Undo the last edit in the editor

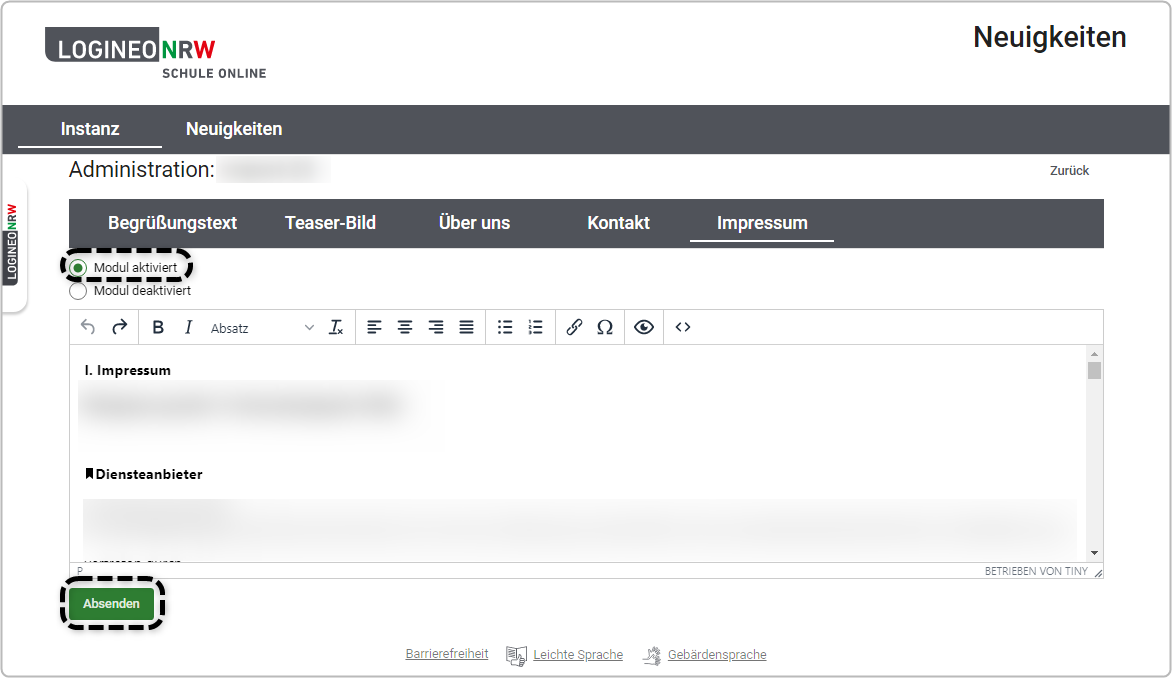[x=88, y=327]
